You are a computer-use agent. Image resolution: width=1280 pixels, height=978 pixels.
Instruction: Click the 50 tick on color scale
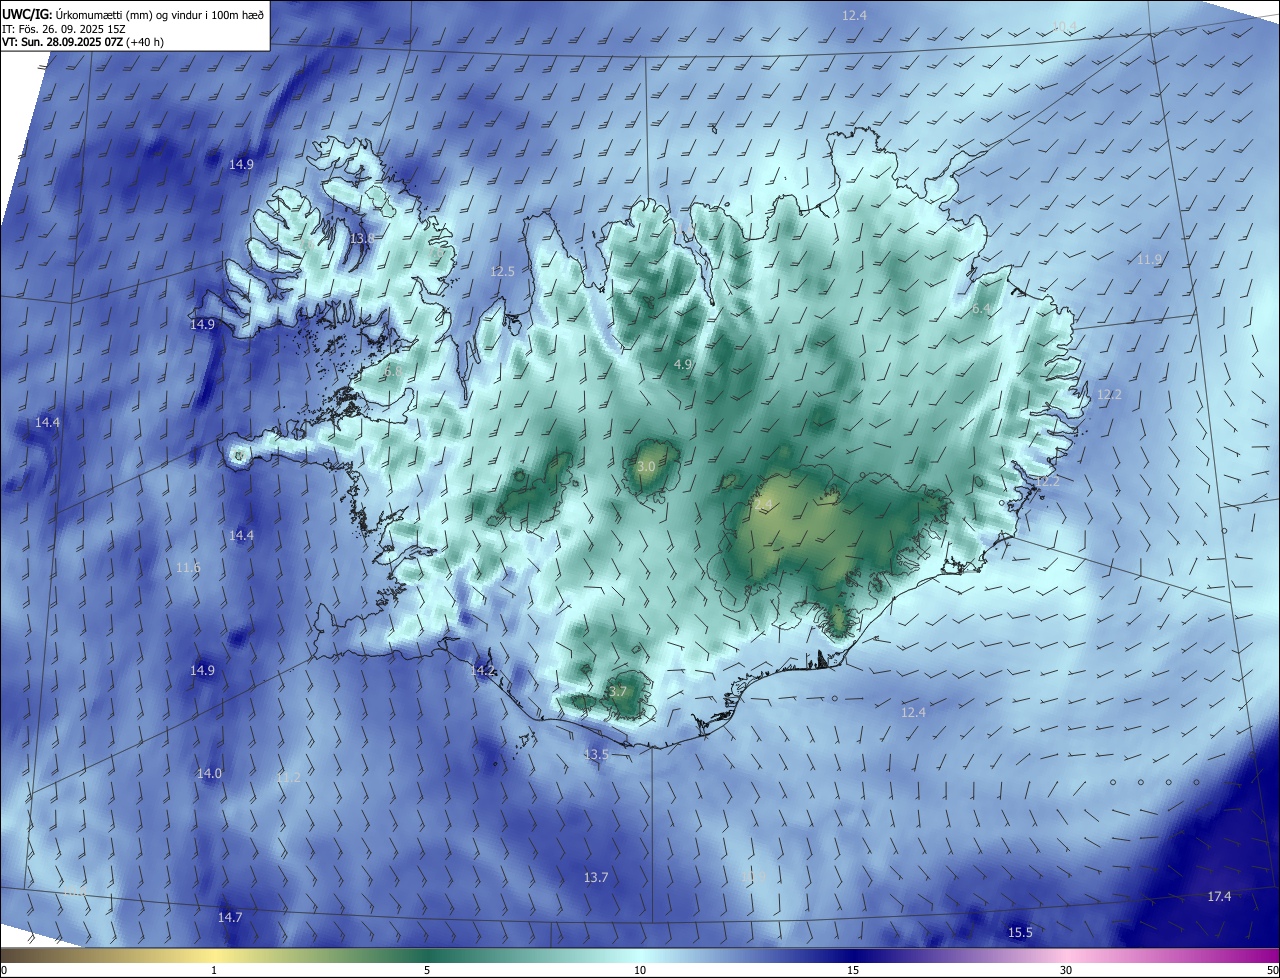(1272, 970)
